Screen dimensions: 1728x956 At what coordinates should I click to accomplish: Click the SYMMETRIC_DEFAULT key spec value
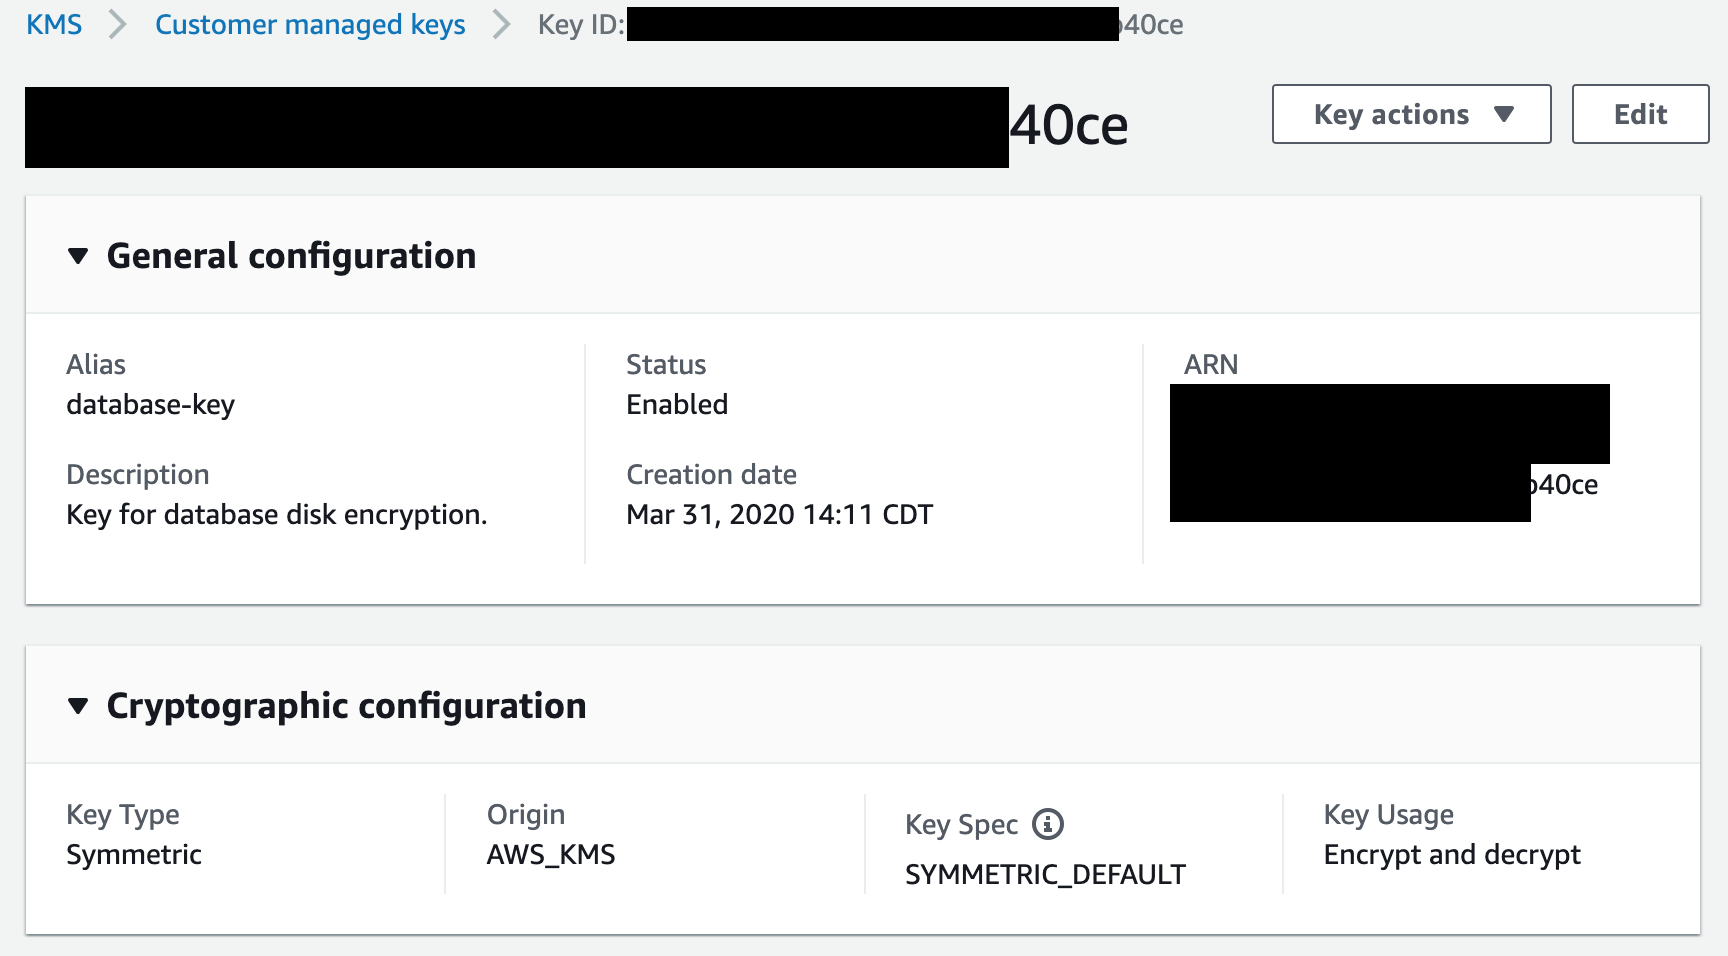point(1045,874)
